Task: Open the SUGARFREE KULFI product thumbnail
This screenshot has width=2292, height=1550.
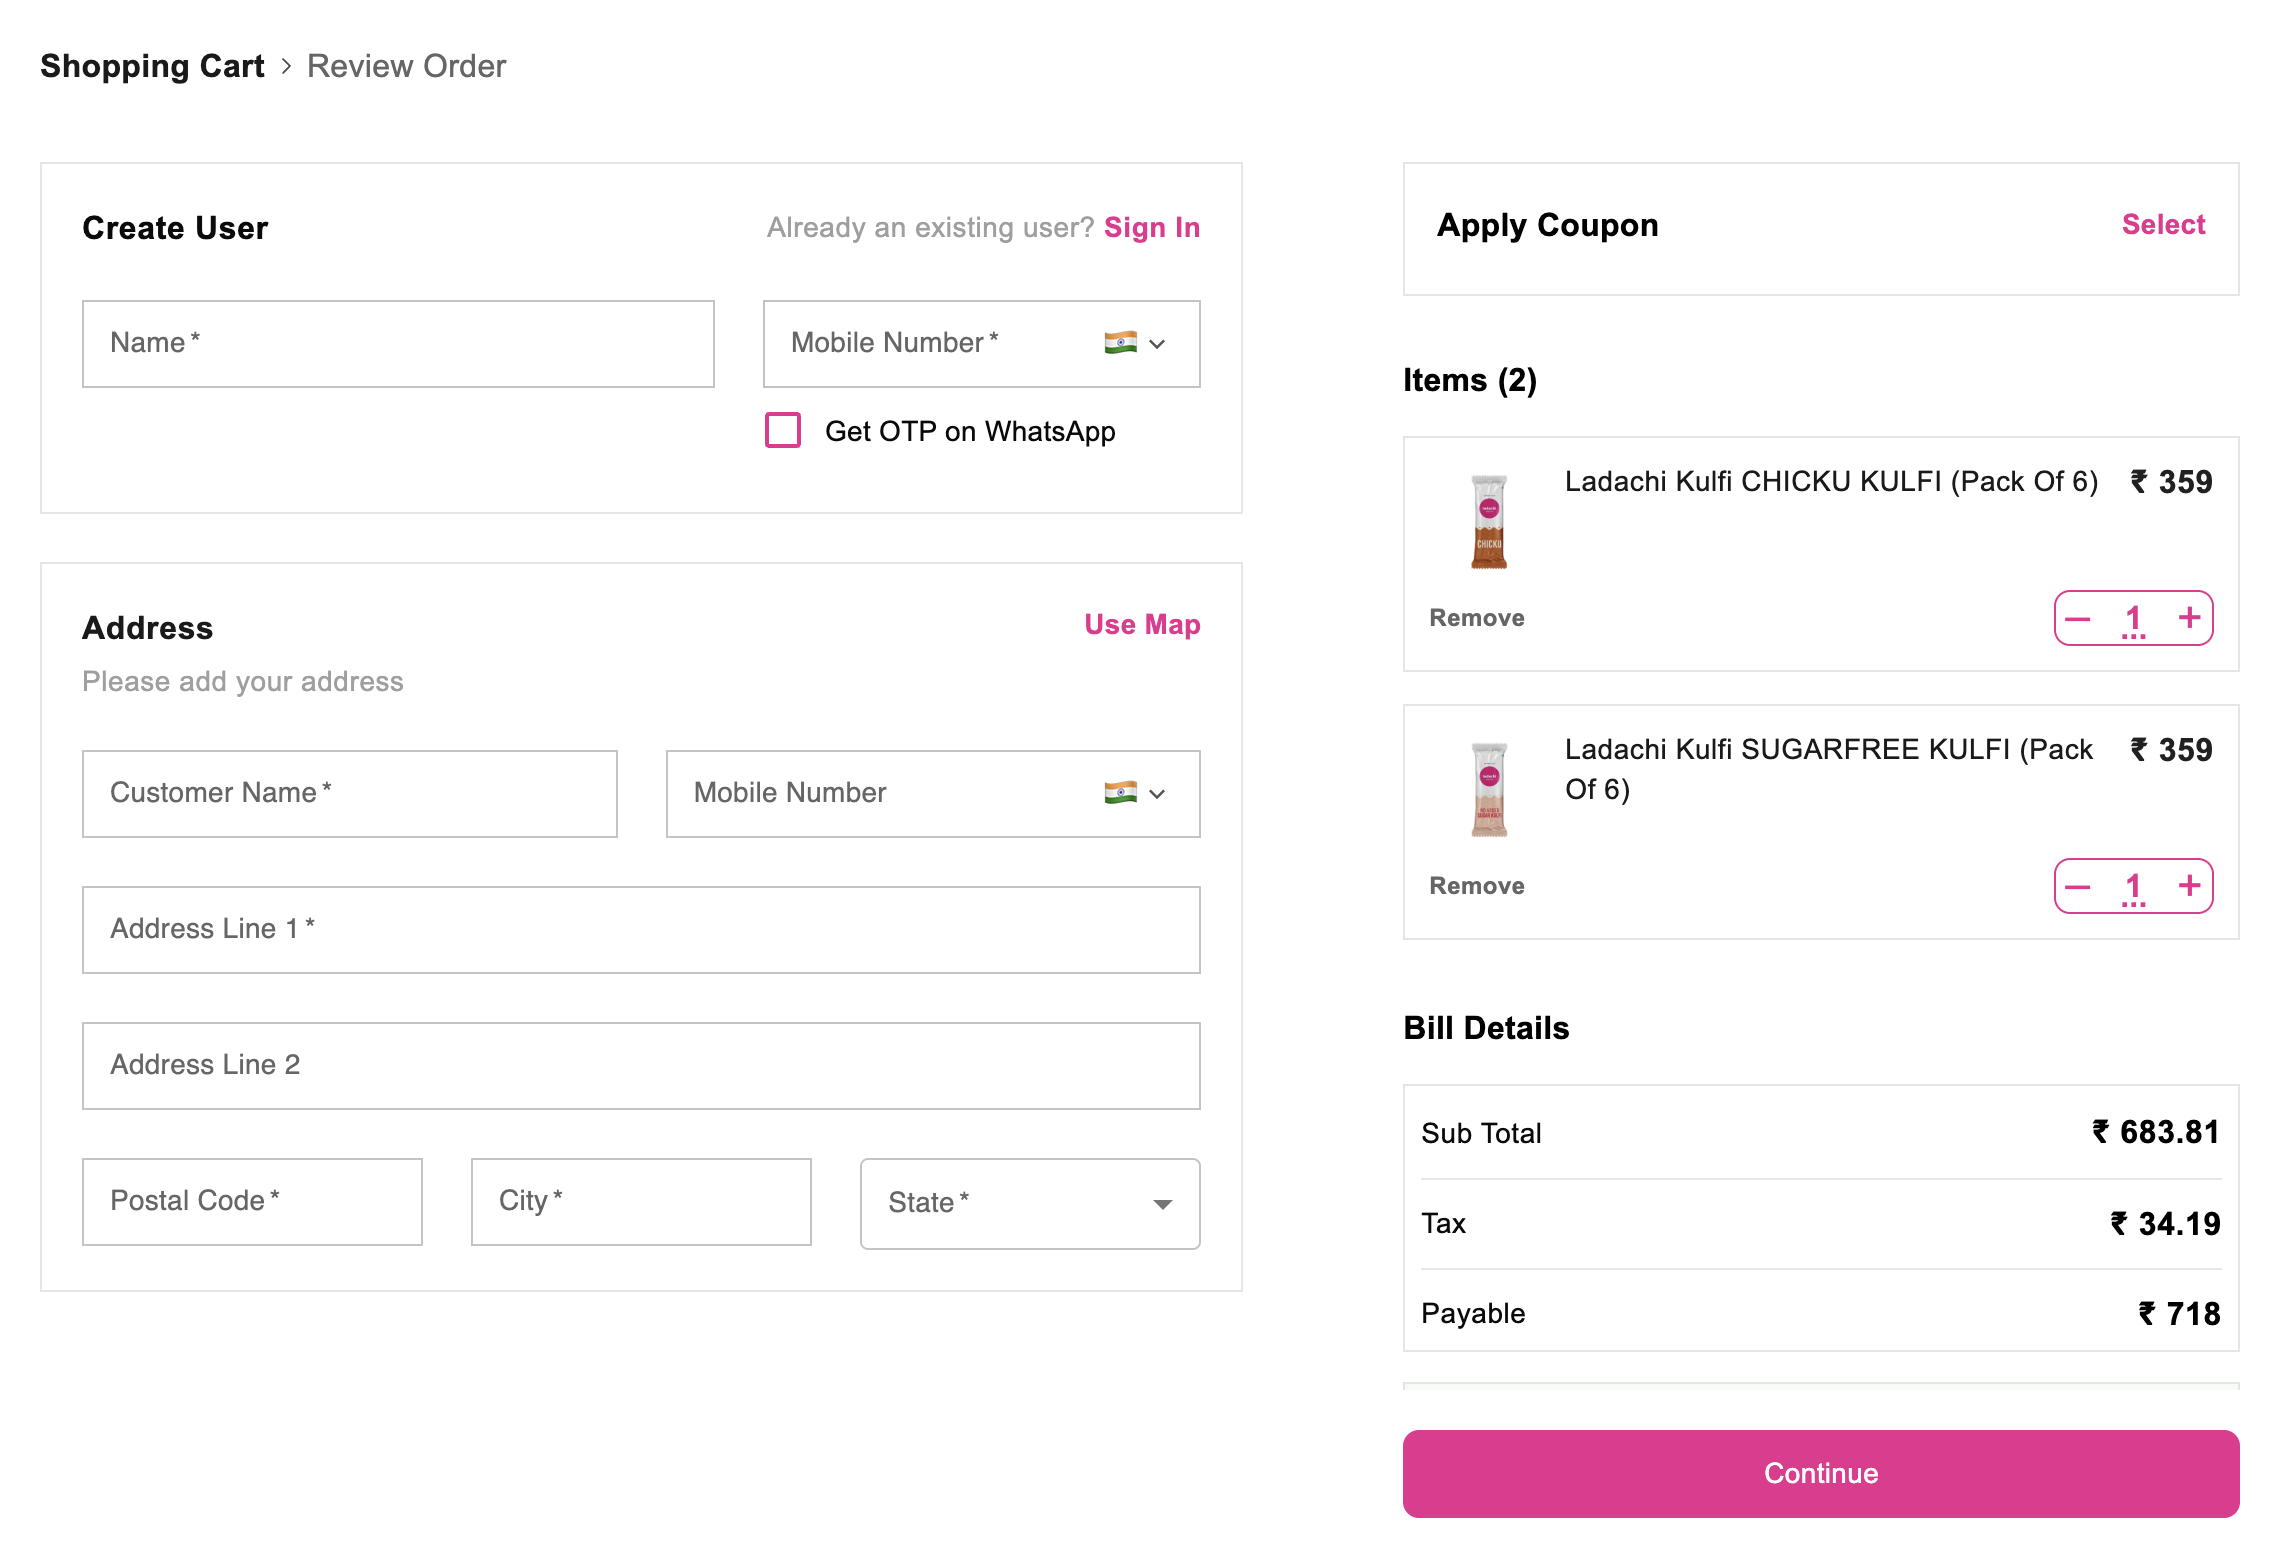Action: click(x=1489, y=789)
